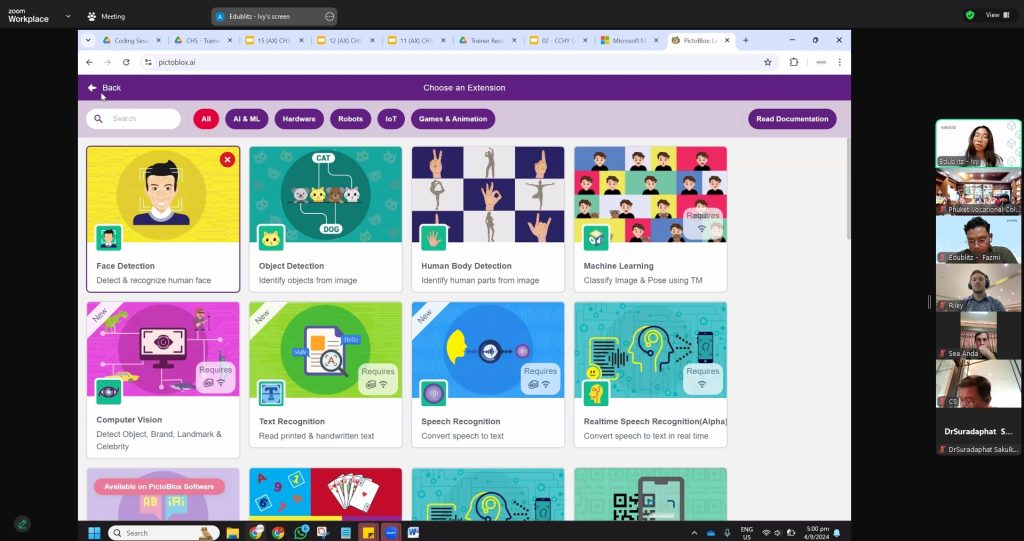Click the Zoom annotate pencil icon
The height and width of the screenshot is (541, 1024).
point(22,524)
